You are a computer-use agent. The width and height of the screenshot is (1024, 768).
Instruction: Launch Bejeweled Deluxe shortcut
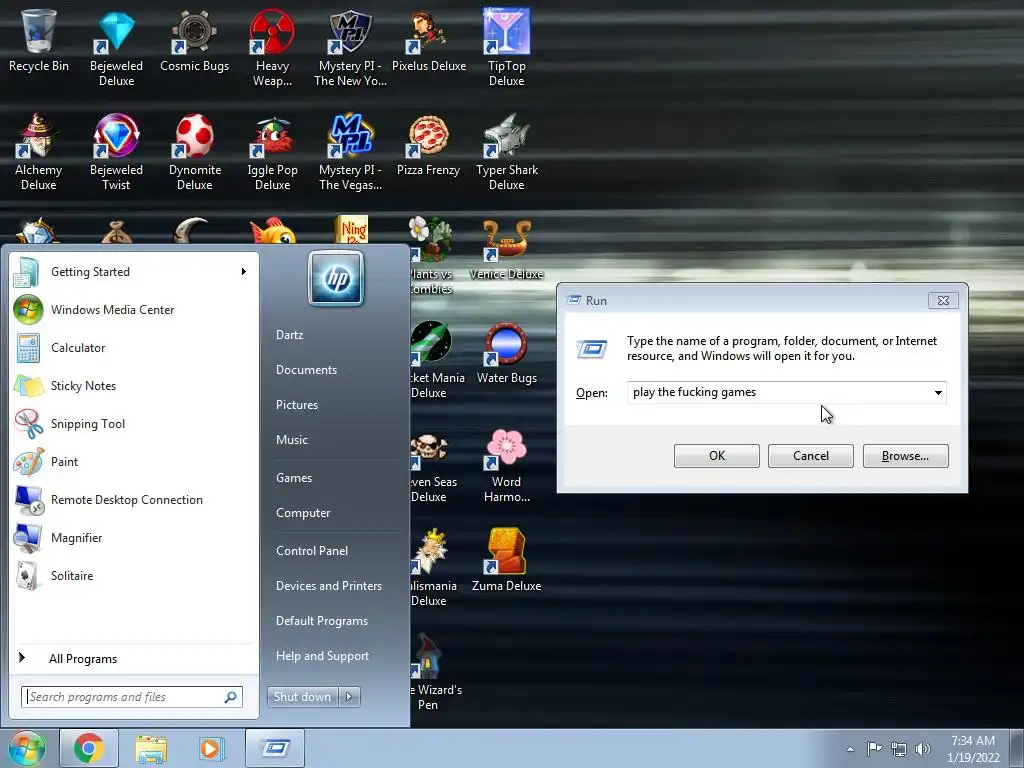coord(116,47)
